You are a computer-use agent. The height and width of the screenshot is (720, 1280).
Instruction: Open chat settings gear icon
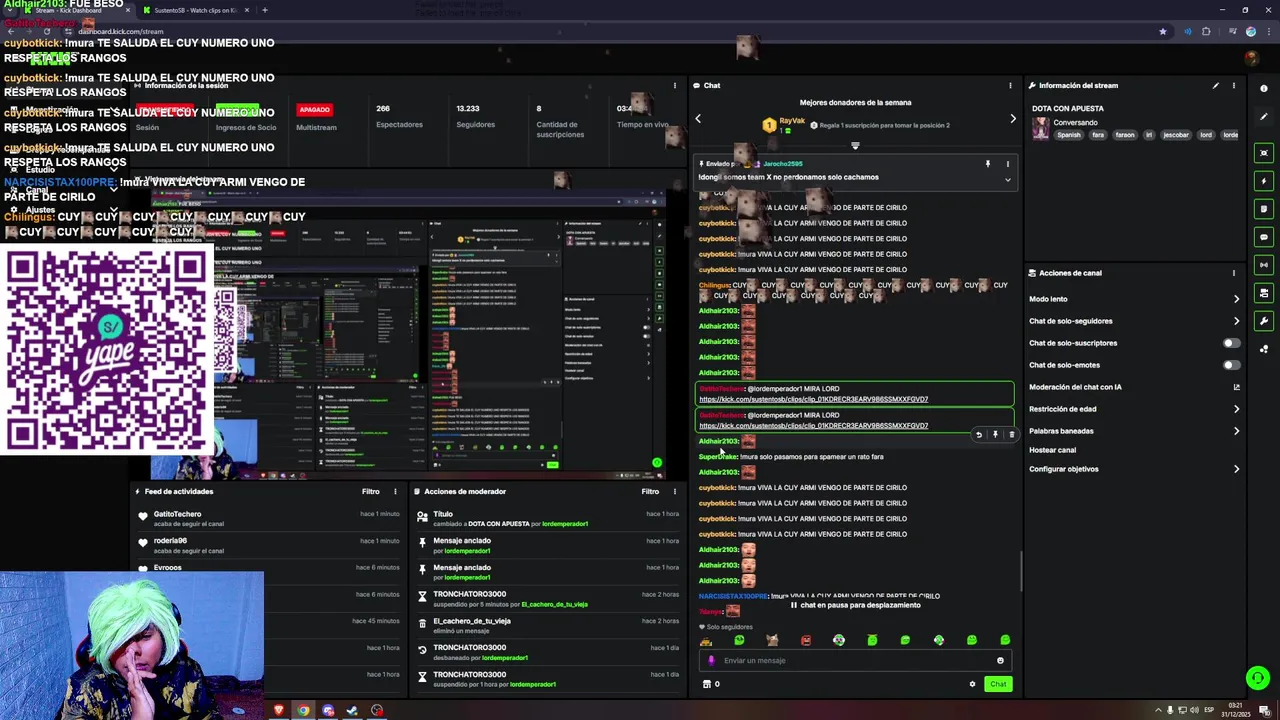(972, 684)
